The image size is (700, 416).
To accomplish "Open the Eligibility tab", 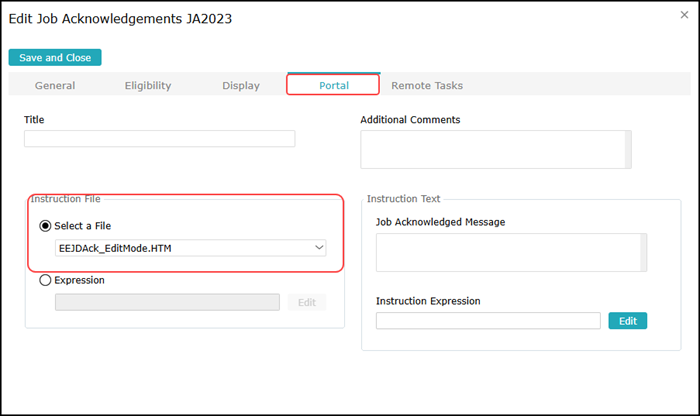I will click(x=148, y=86).
